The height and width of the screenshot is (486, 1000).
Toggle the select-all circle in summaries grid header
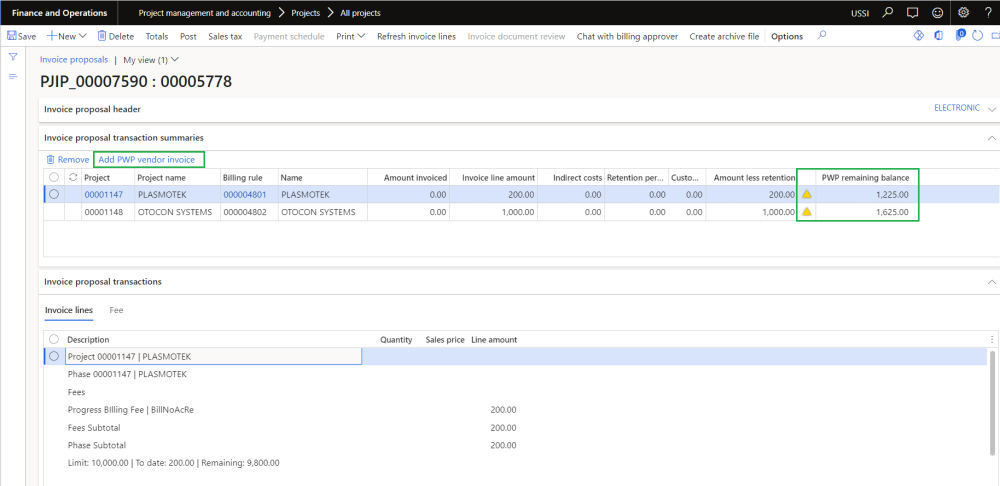[54, 177]
